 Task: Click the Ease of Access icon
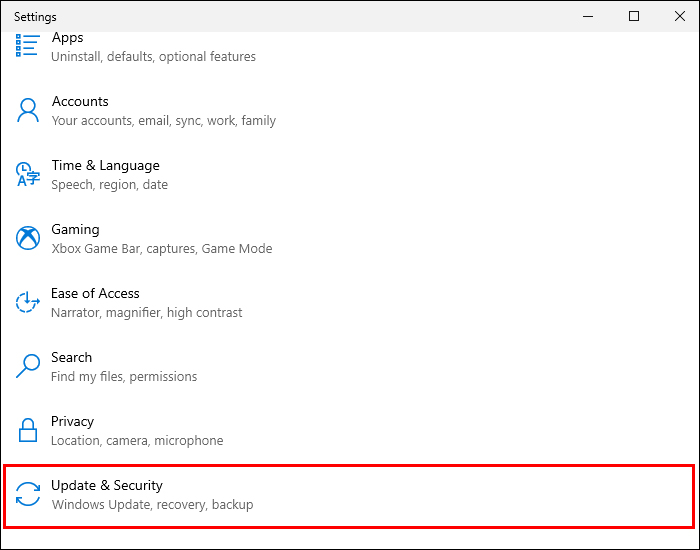(x=28, y=302)
